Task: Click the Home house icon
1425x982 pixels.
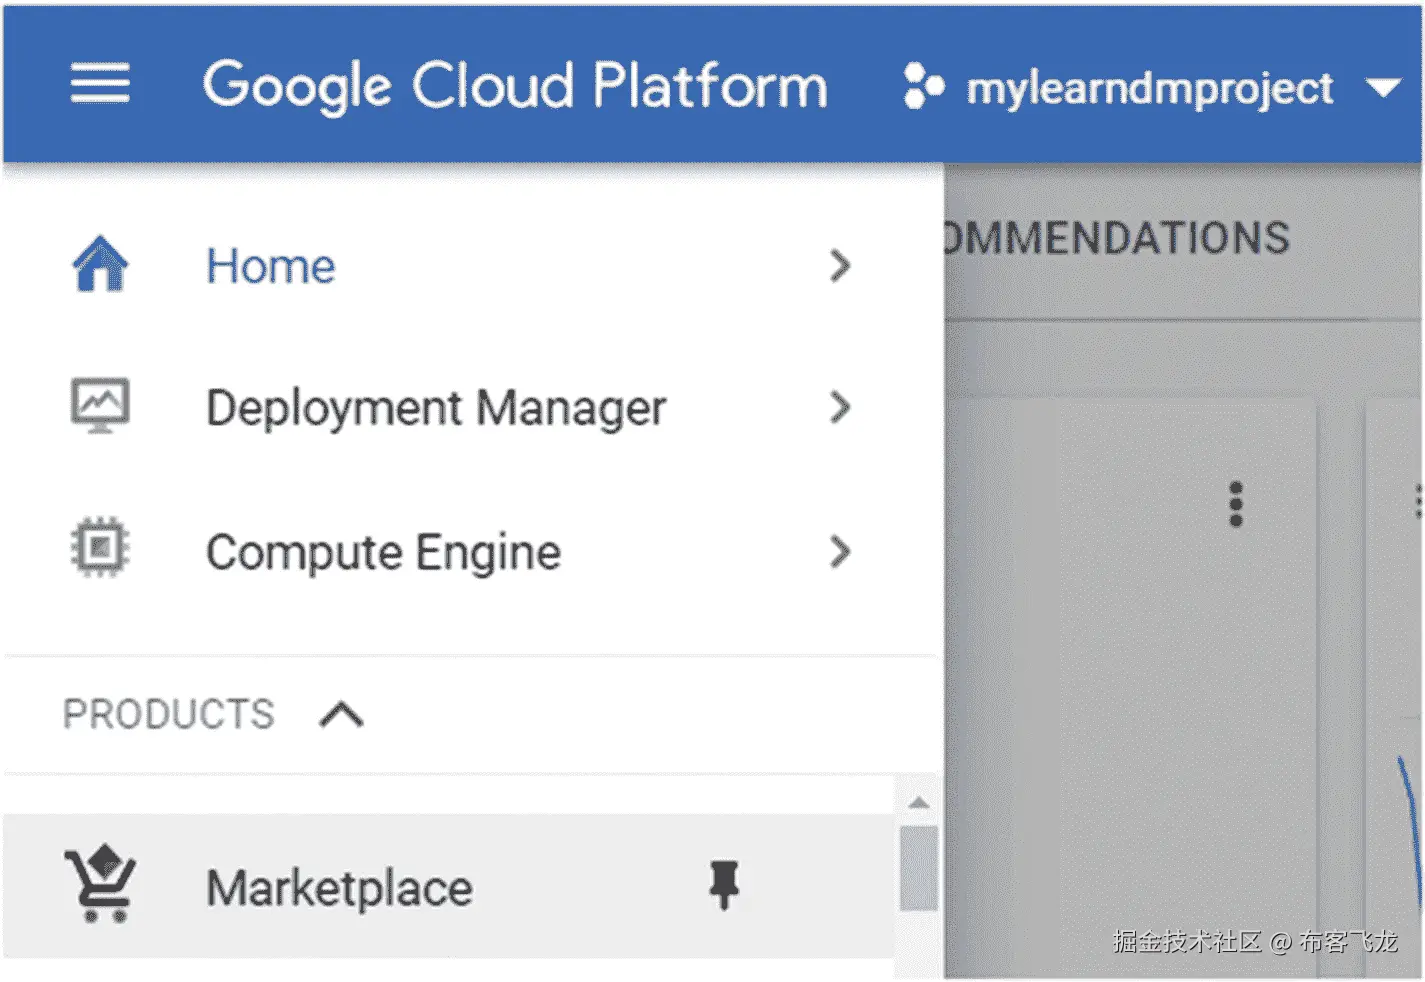Action: (100, 265)
